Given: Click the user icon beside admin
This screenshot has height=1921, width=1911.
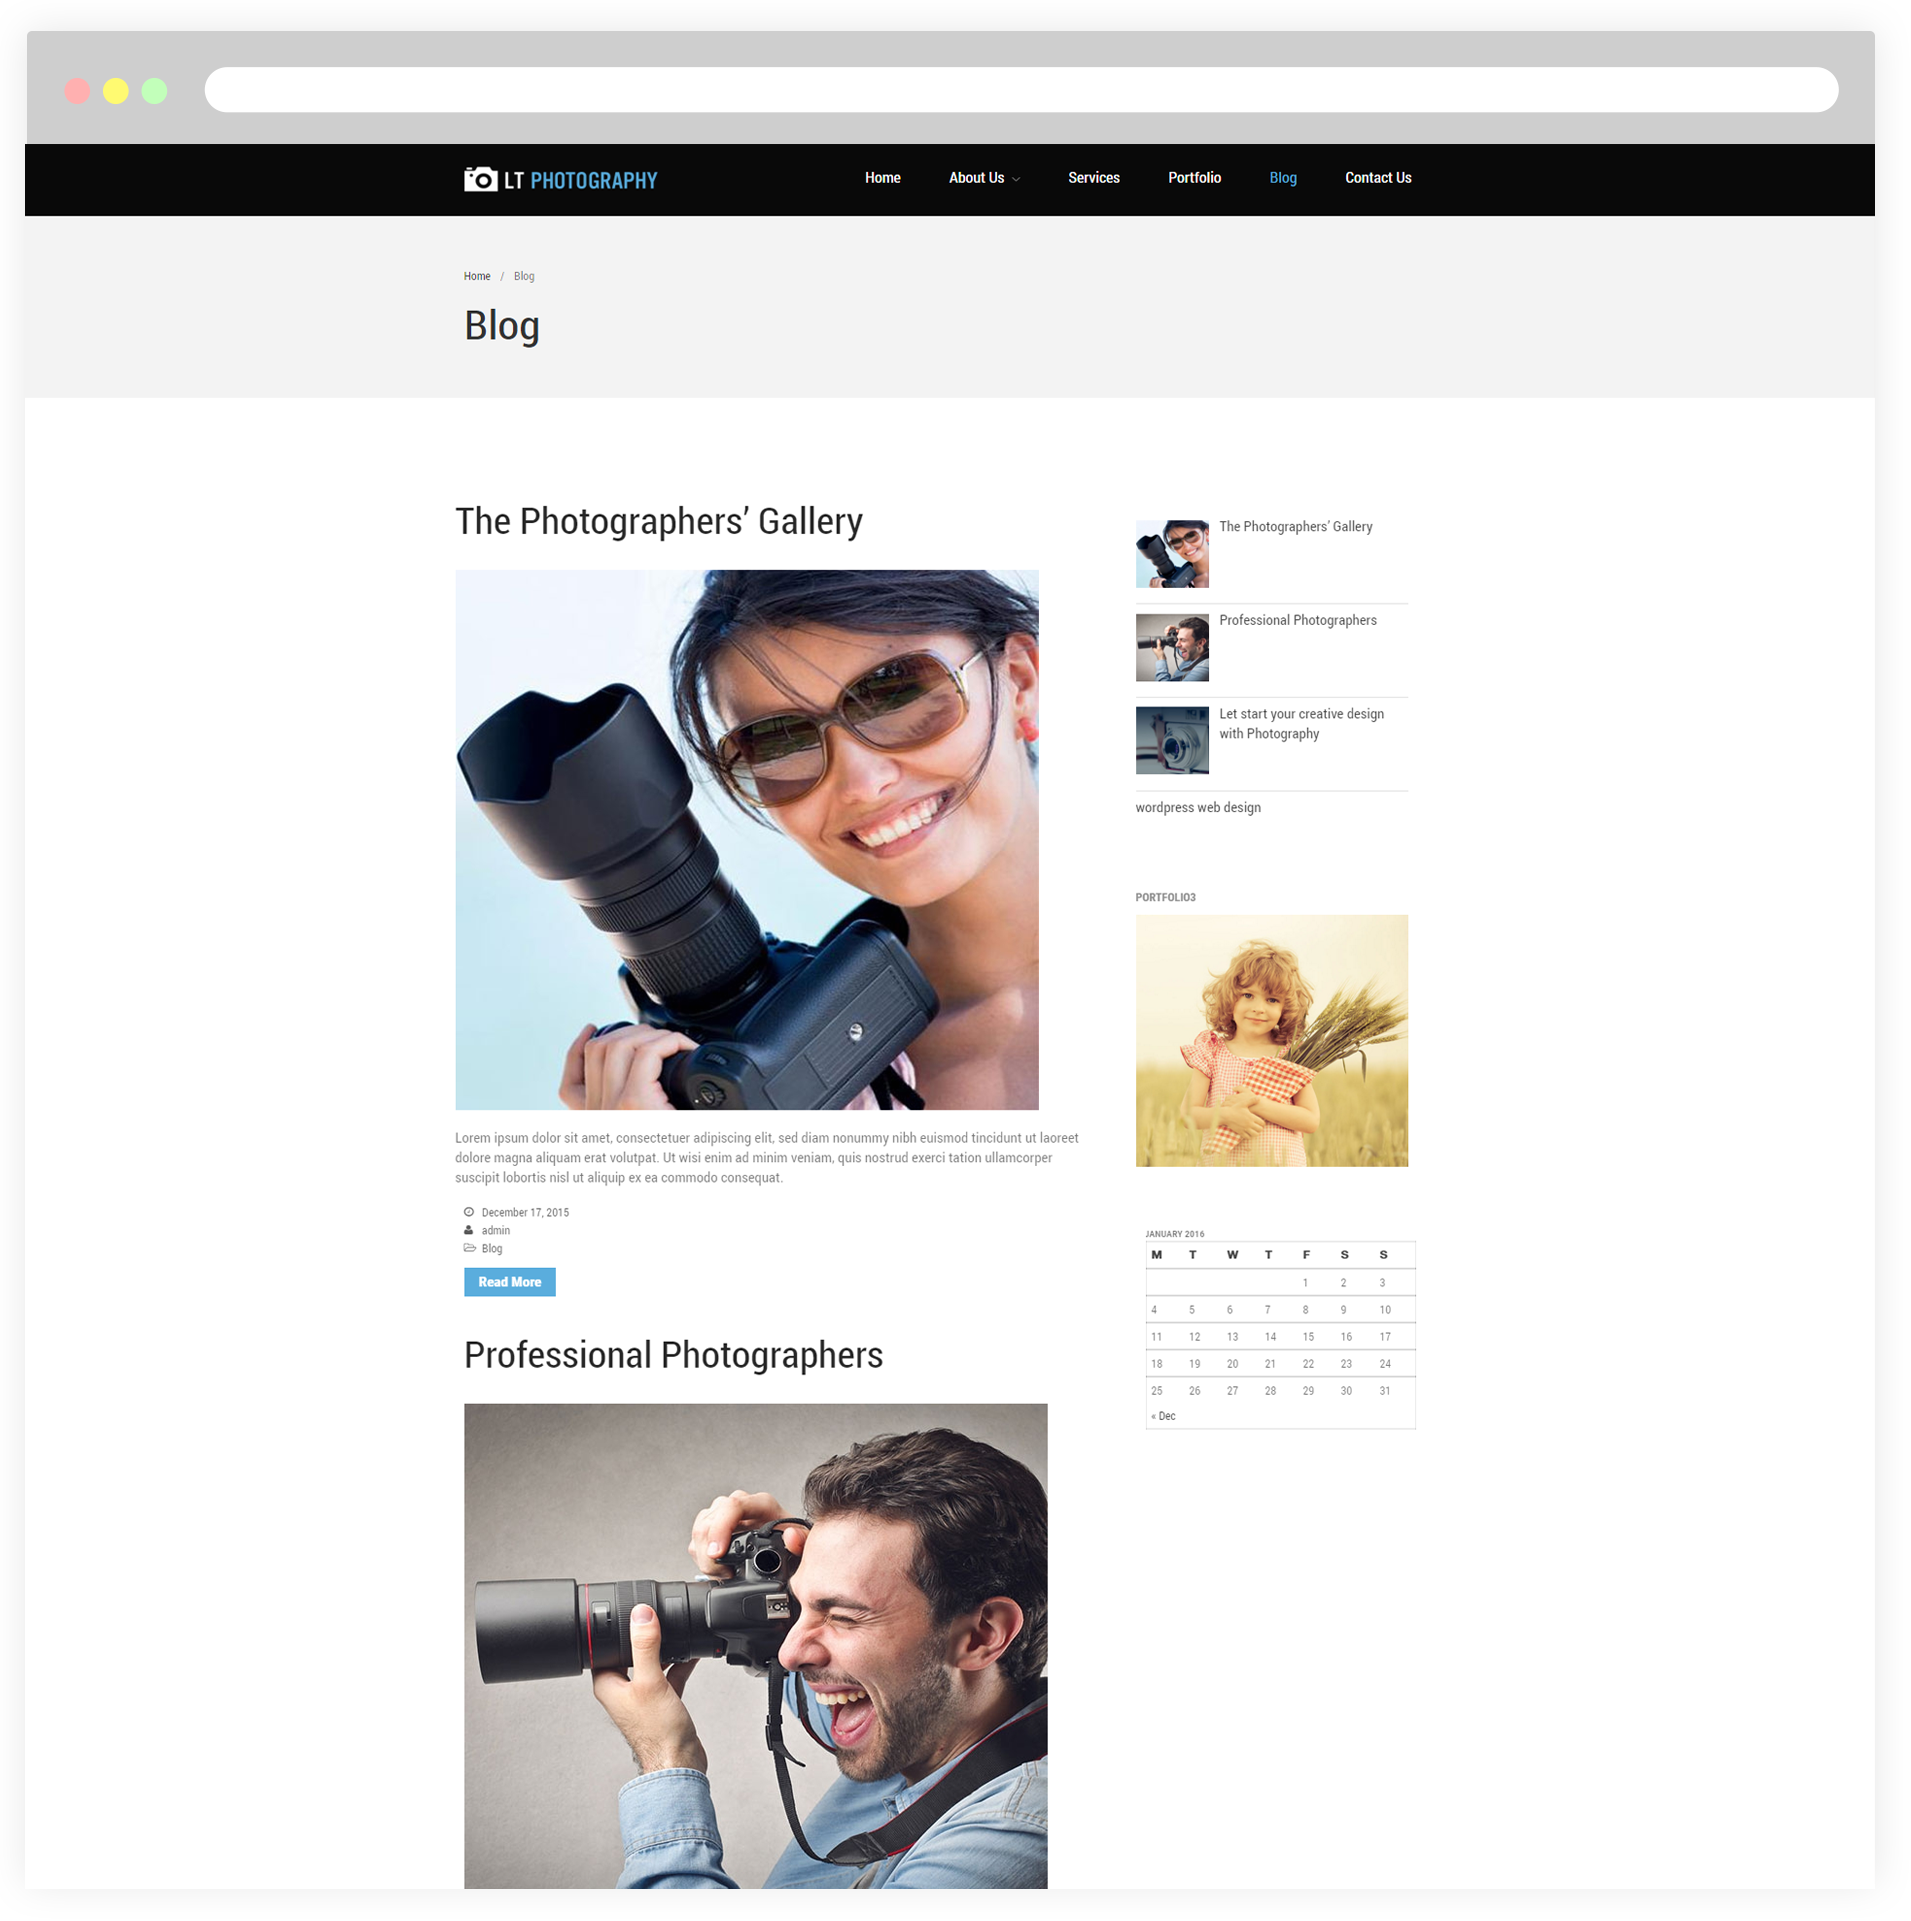Looking at the screenshot, I should pyautogui.click(x=468, y=1230).
